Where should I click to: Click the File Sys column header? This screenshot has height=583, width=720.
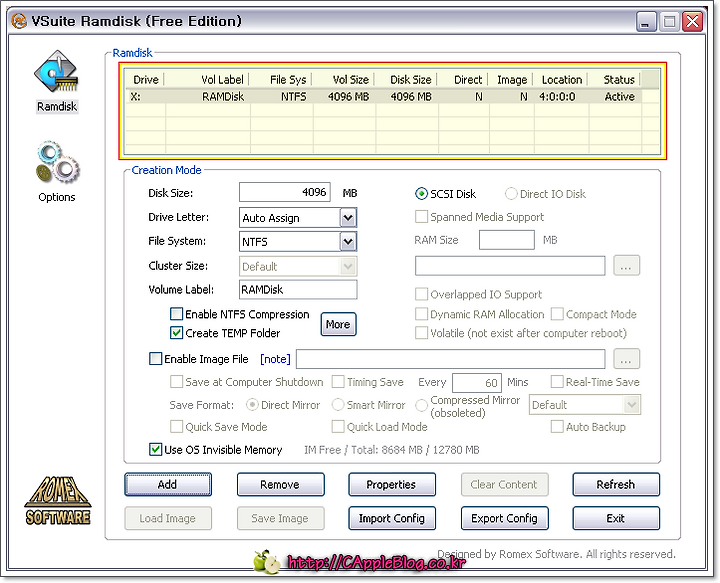[281, 79]
